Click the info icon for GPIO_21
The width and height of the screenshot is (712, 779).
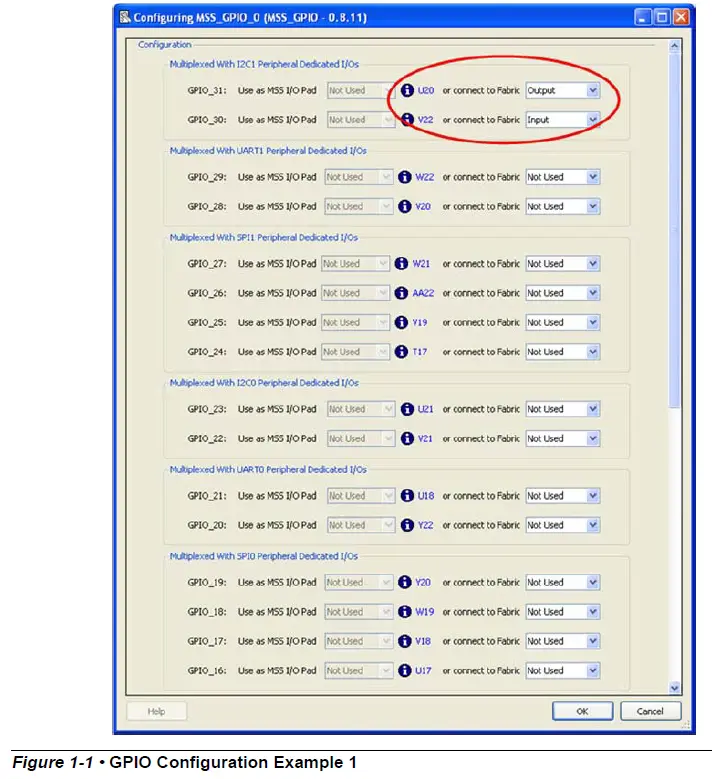click(x=407, y=495)
